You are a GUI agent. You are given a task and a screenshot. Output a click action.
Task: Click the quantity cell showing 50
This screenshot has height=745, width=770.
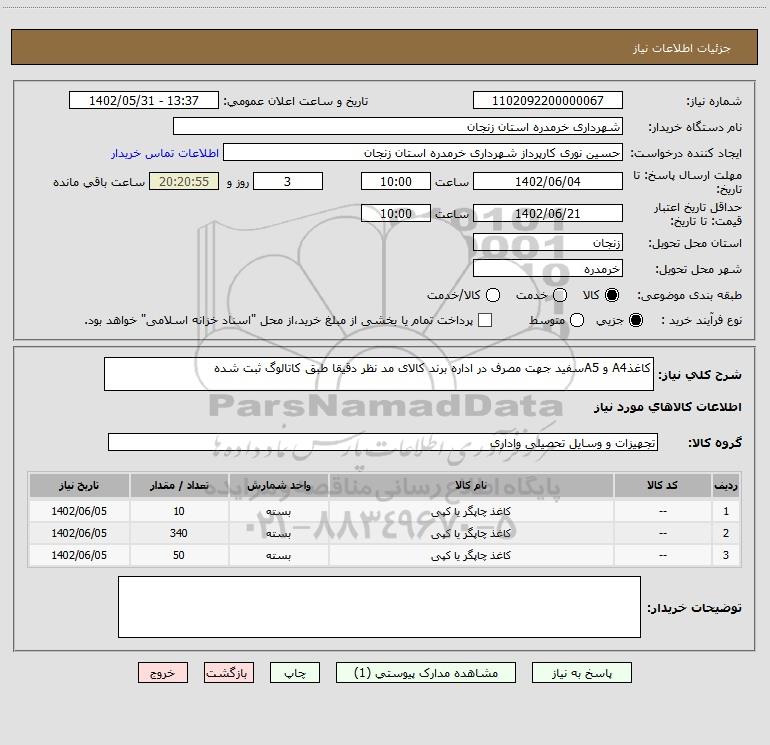point(179,555)
